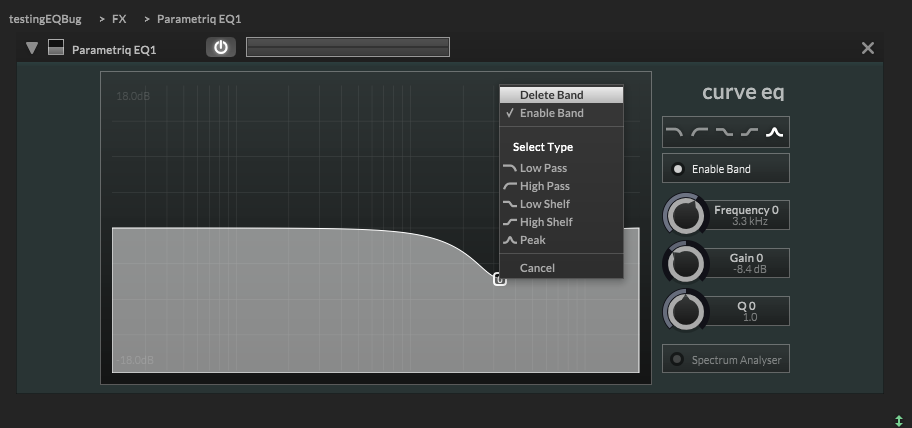Toggle the Enable Band radio button in sidebar

pyautogui.click(x=678, y=169)
